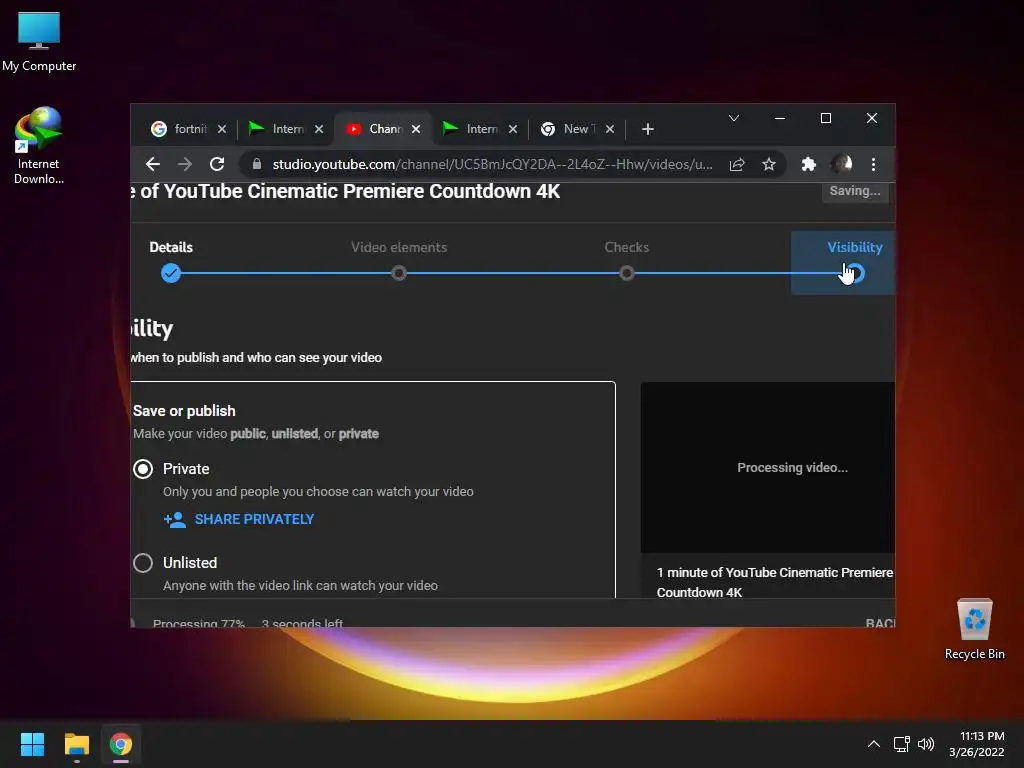Click the video title under preview

(x=775, y=583)
